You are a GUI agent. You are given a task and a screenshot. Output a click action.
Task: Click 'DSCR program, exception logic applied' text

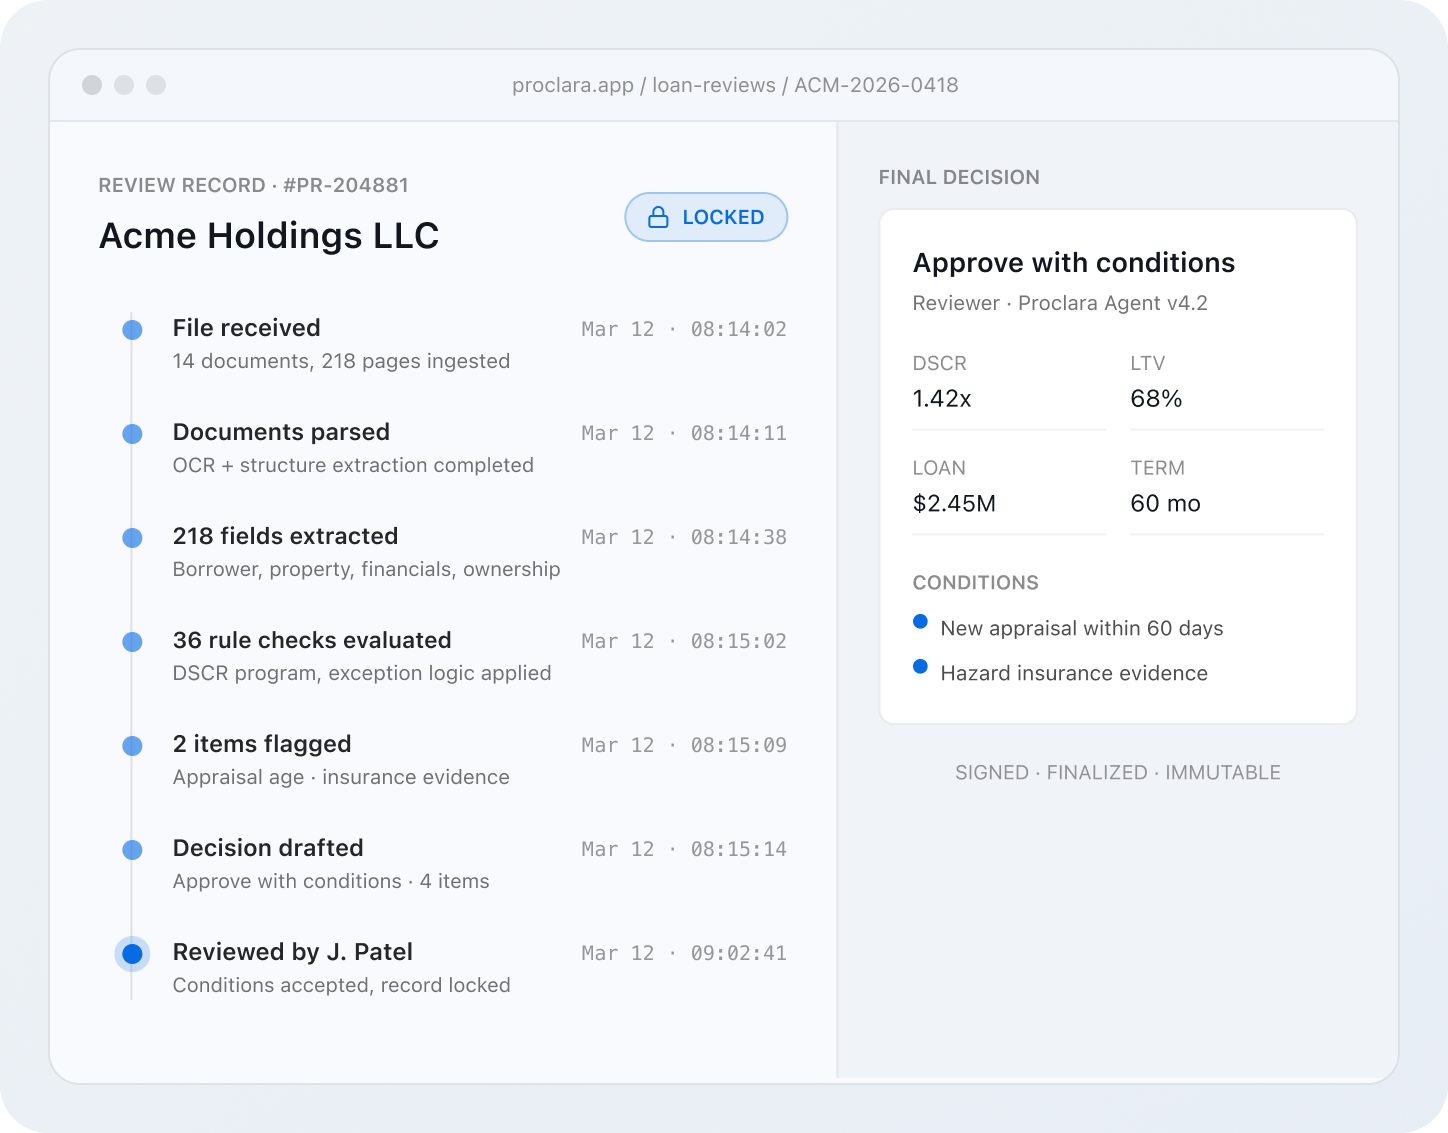point(362,673)
